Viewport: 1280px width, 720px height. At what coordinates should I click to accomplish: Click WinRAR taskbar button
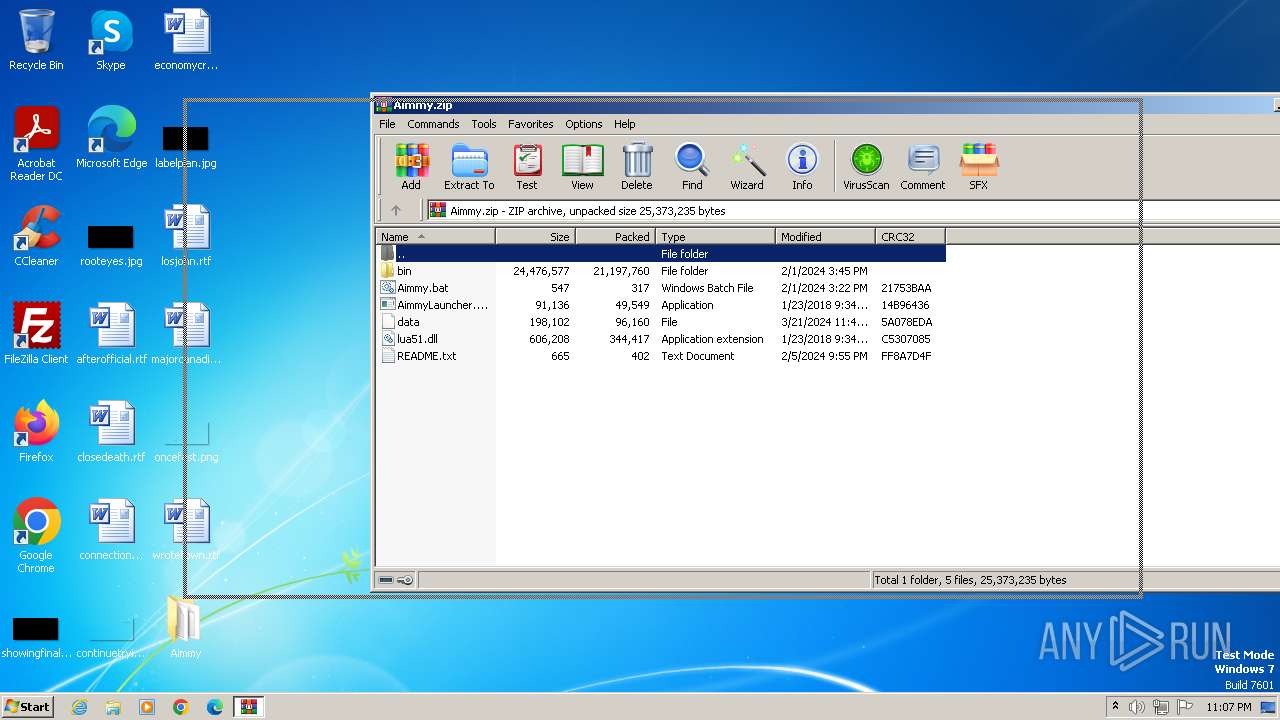[x=248, y=707]
